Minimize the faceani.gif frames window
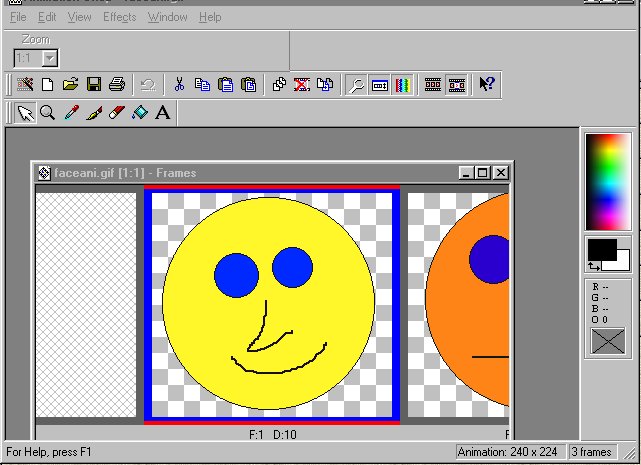The image size is (641, 465). 466,173
